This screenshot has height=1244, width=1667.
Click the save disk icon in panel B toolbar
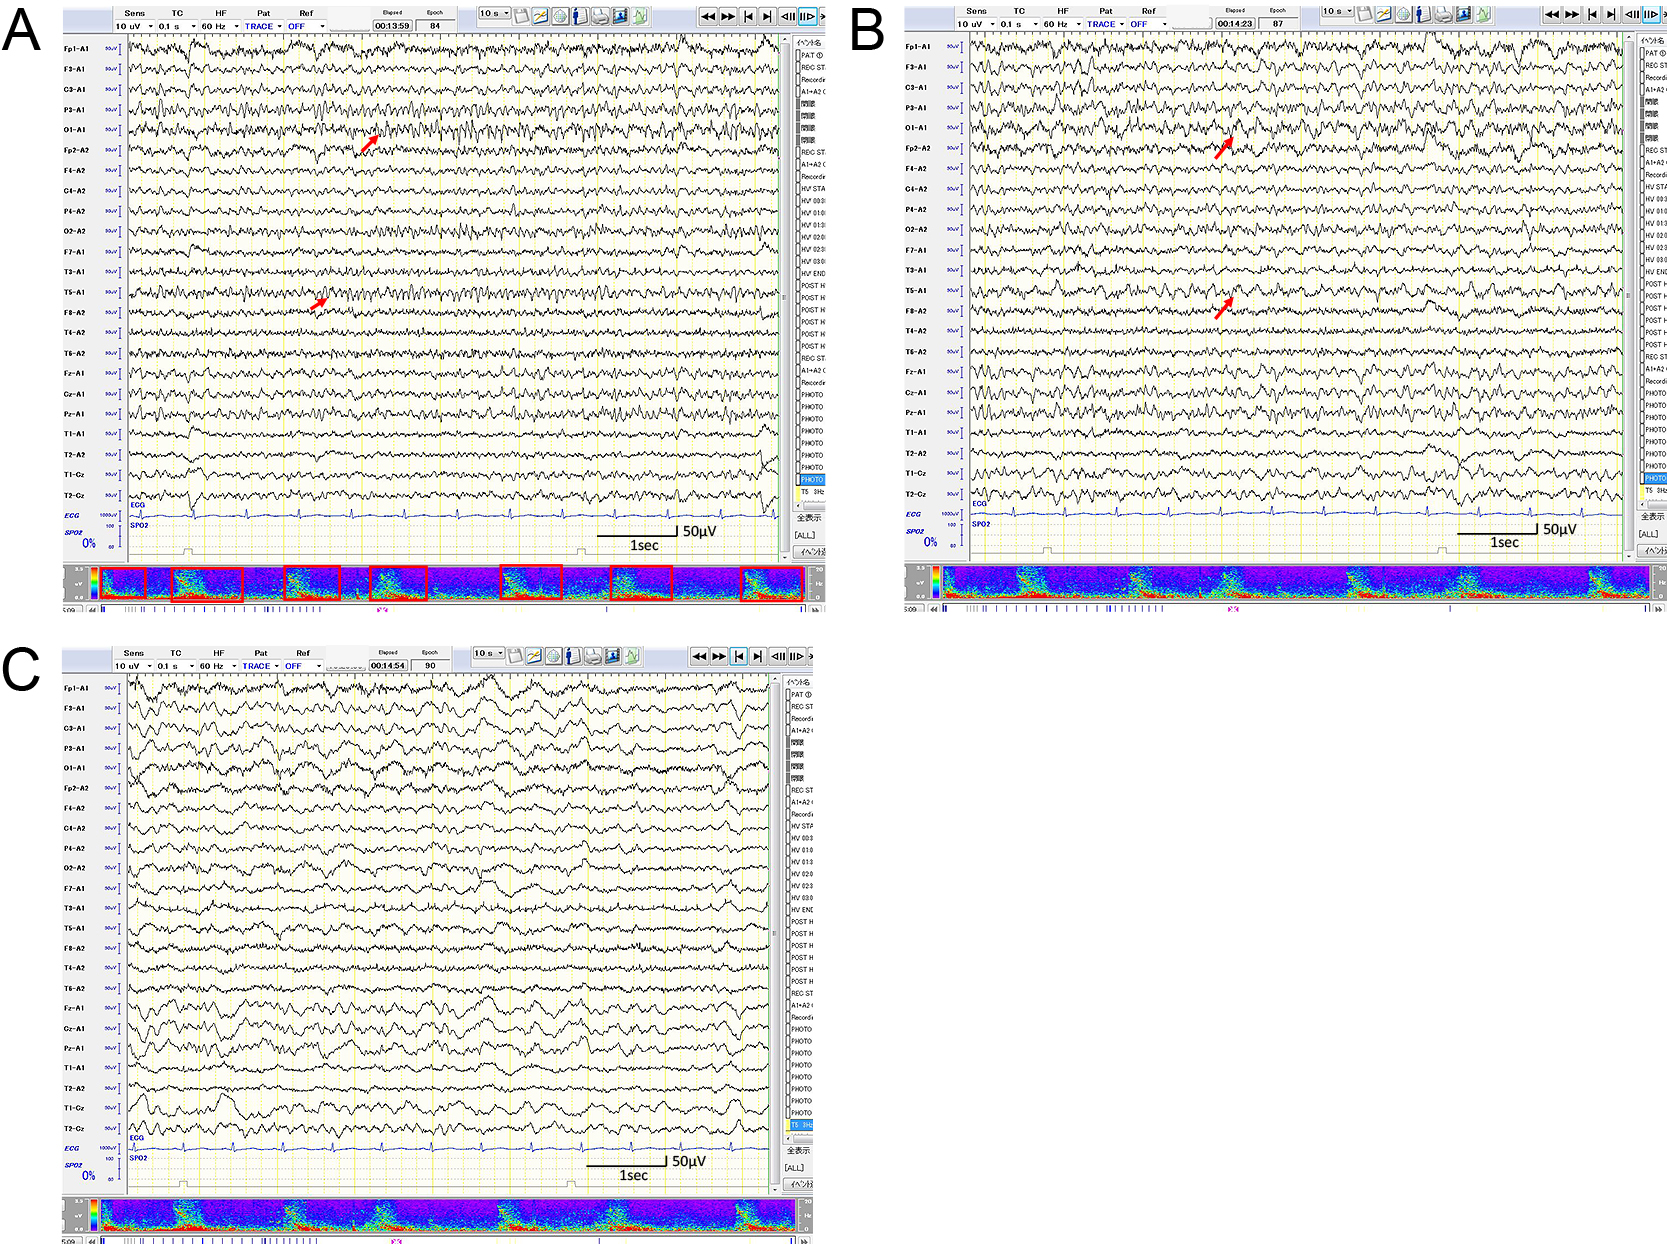point(1364,14)
